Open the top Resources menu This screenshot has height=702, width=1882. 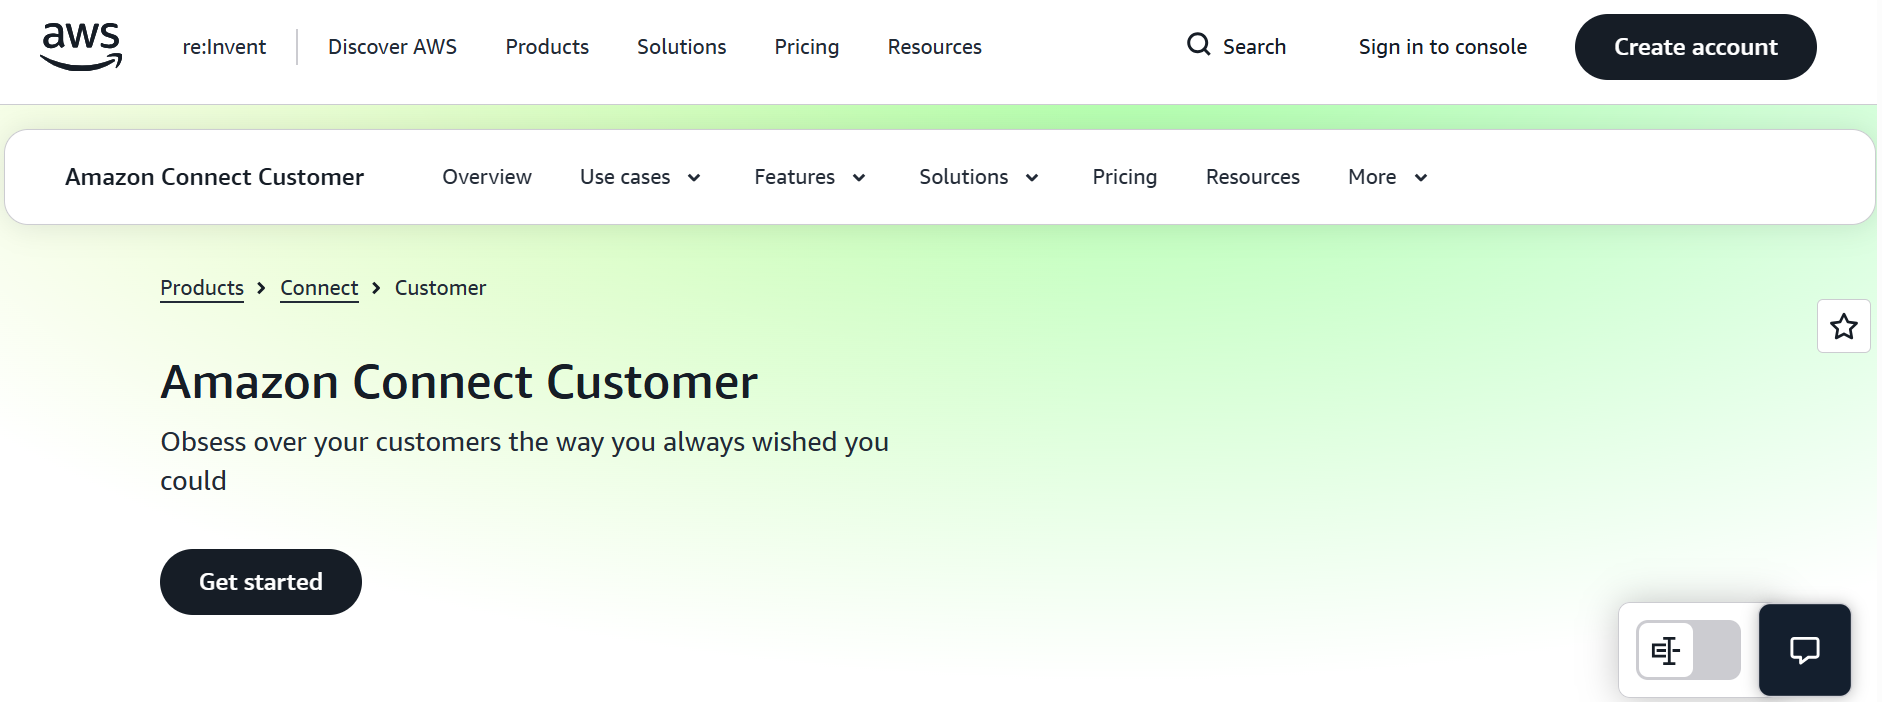click(934, 47)
